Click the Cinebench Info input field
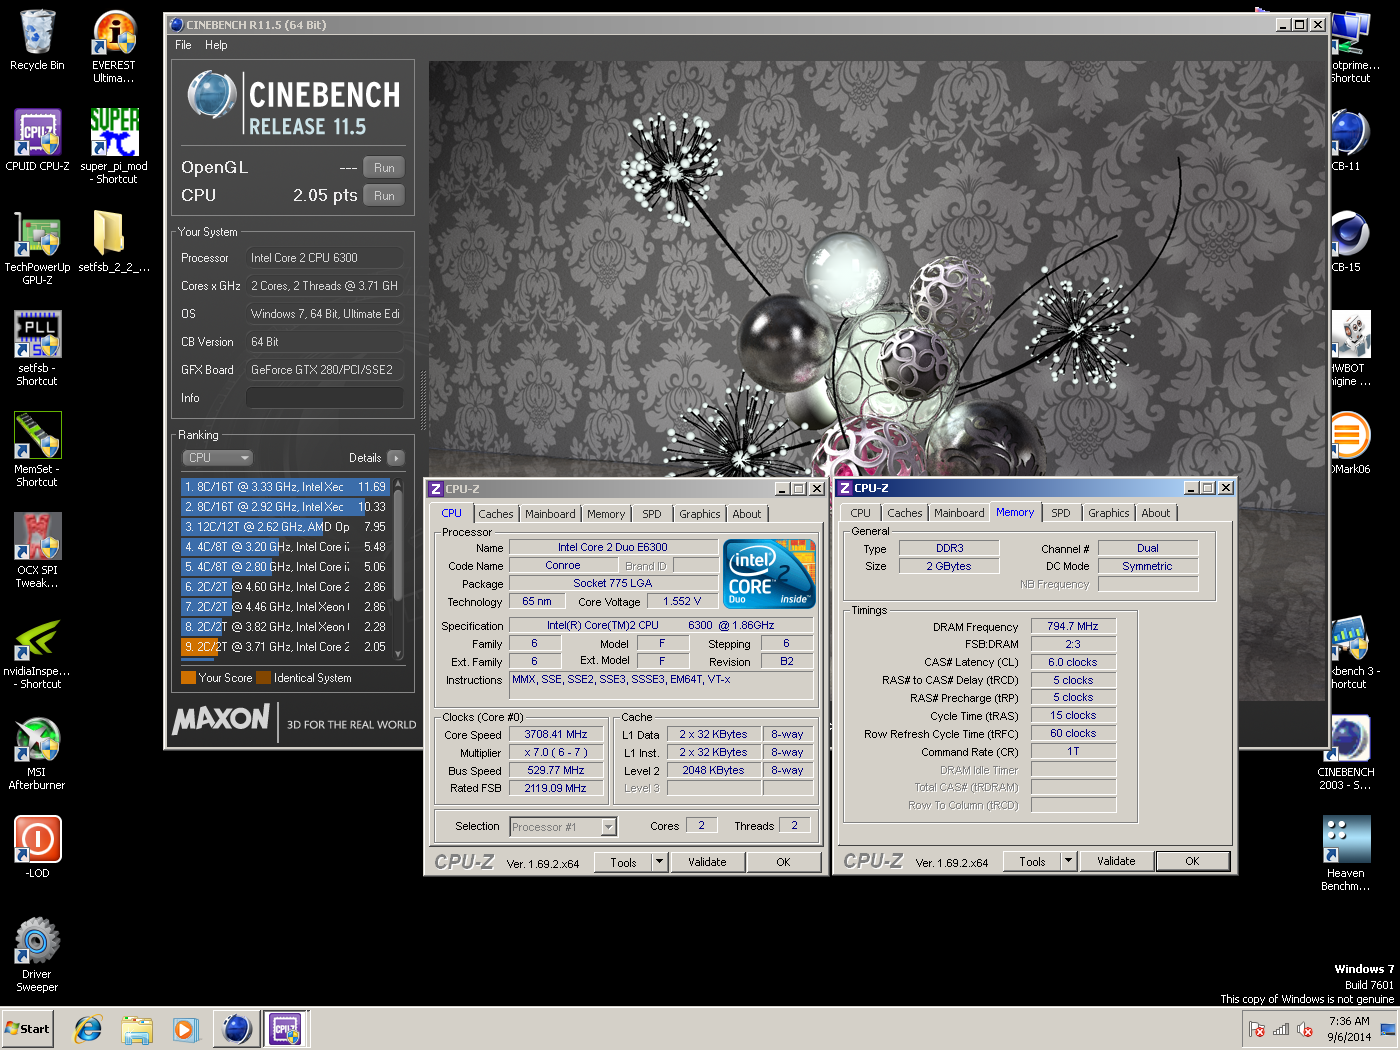Image resolution: width=1400 pixels, height=1050 pixels. coord(325,398)
